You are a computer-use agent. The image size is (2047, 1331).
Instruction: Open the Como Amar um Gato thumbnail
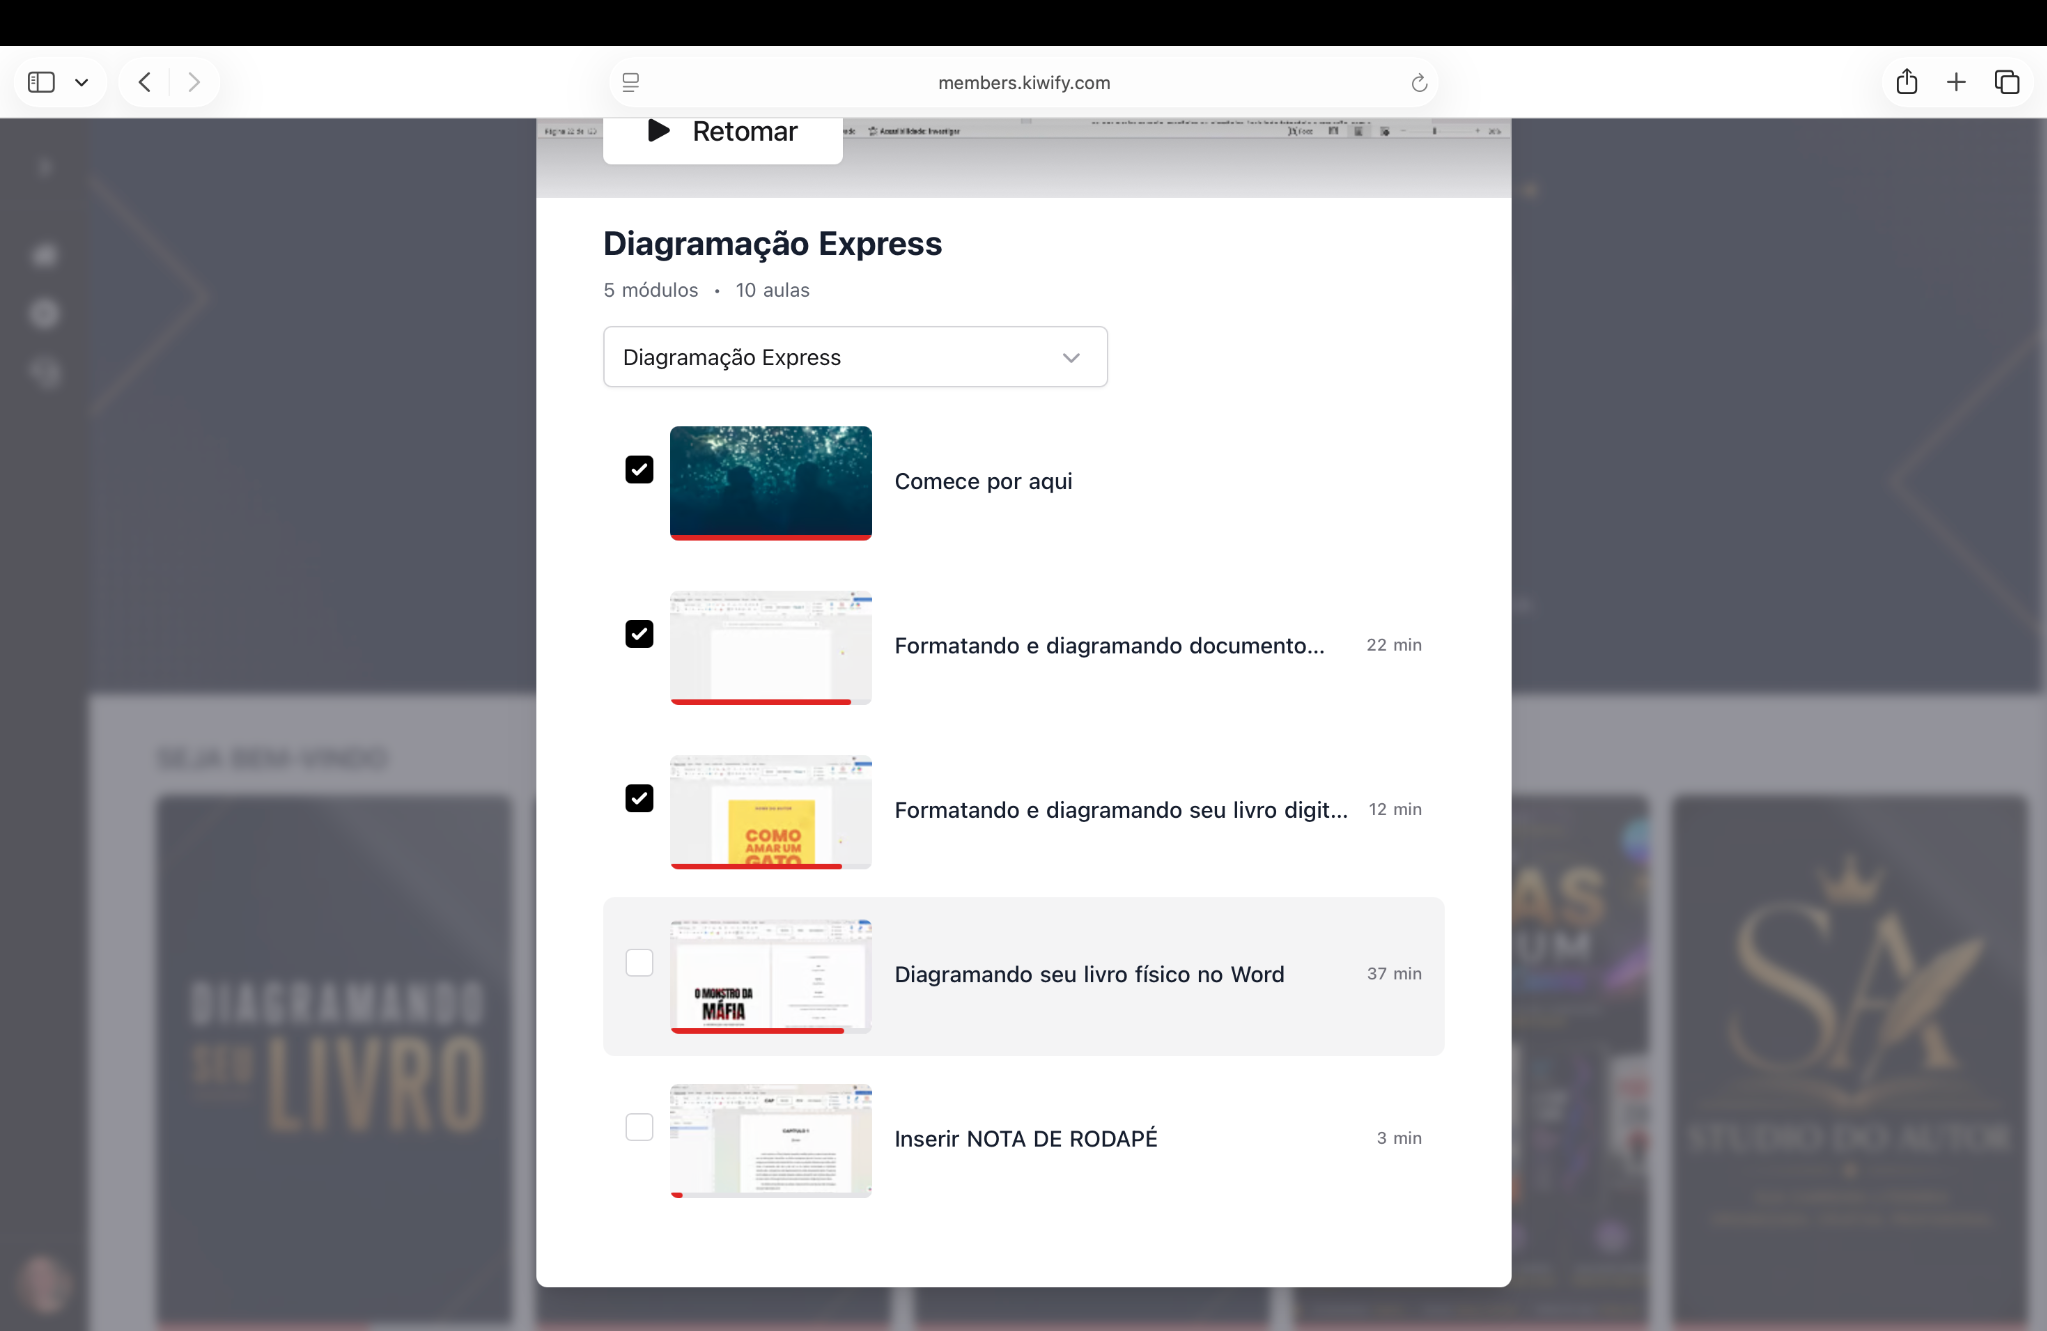click(771, 812)
